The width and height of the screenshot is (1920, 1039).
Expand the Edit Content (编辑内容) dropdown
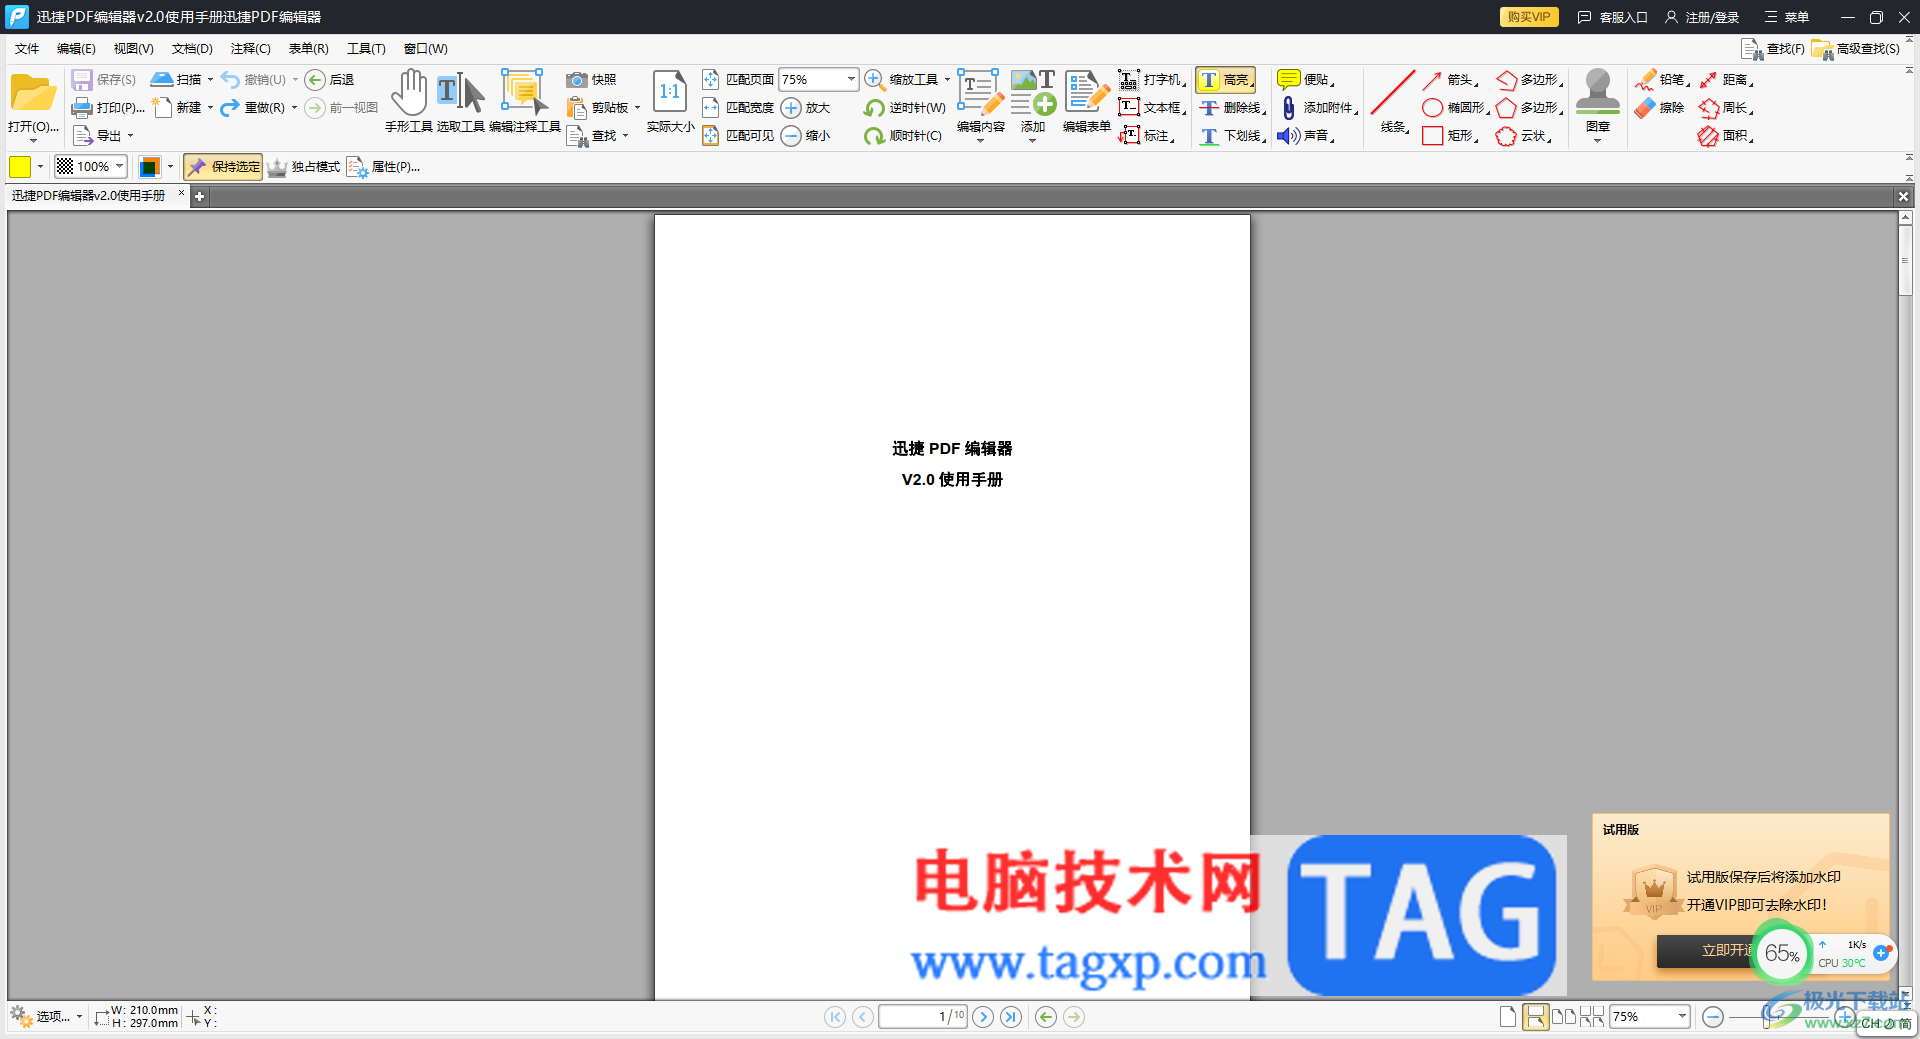(x=980, y=141)
